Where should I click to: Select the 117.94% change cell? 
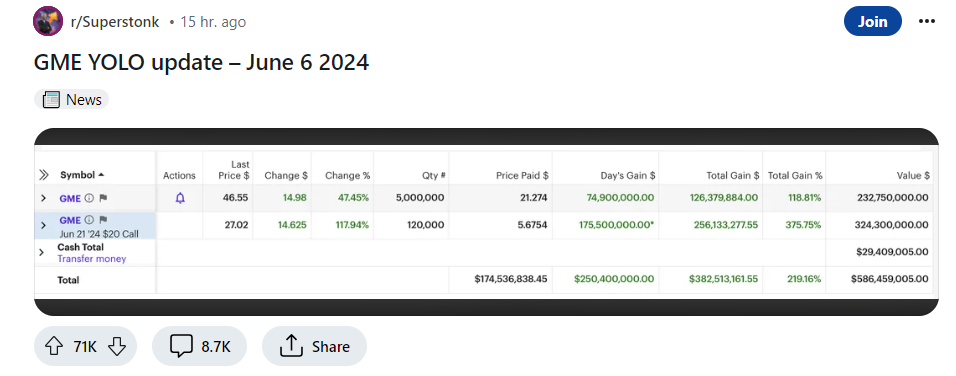click(x=352, y=225)
